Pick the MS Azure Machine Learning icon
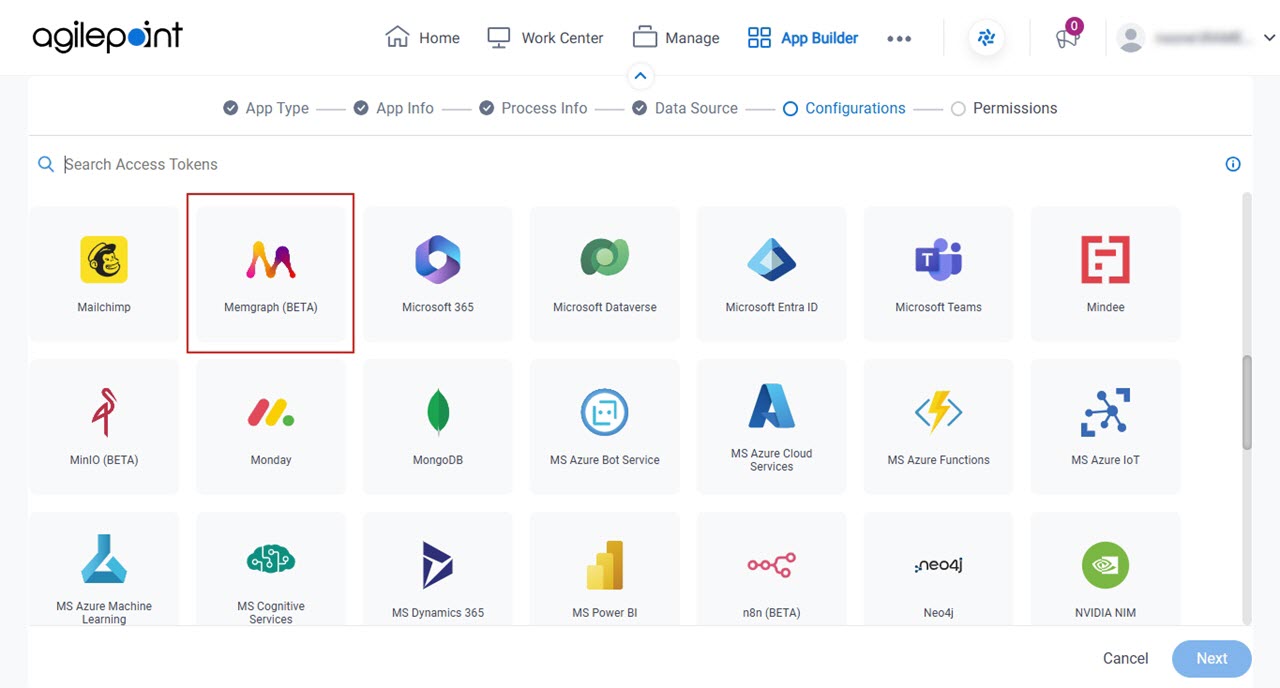This screenshot has height=688, width=1280. (104, 559)
